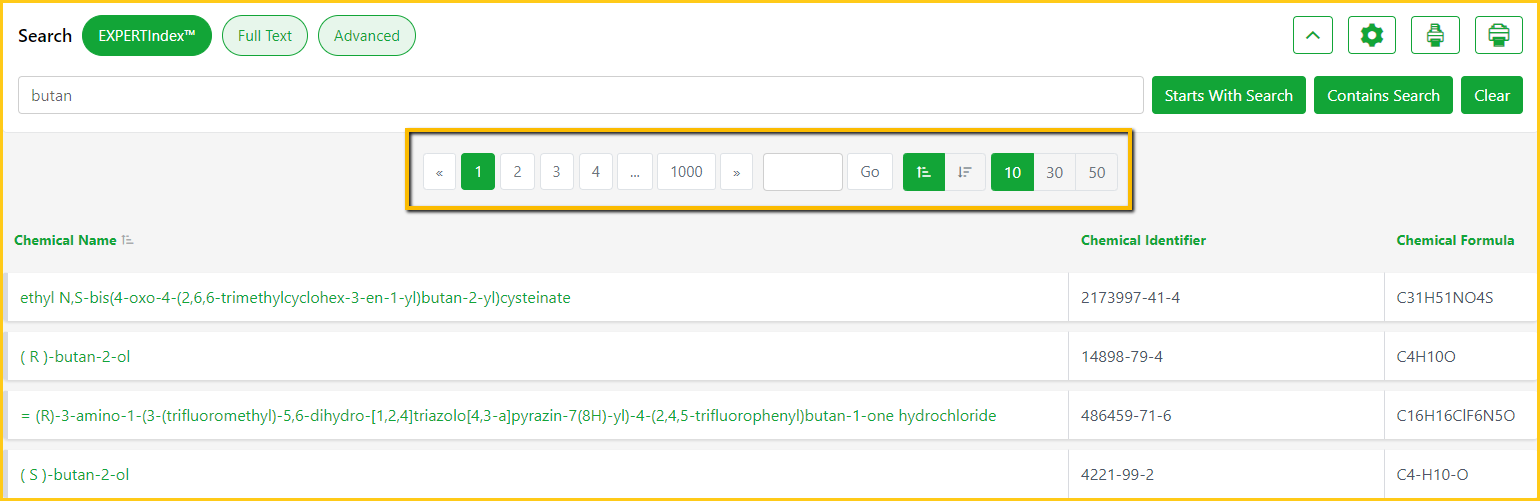This screenshot has width=1540, height=501.
Task: Select the EXPERTIndex search tab
Action: point(147,36)
